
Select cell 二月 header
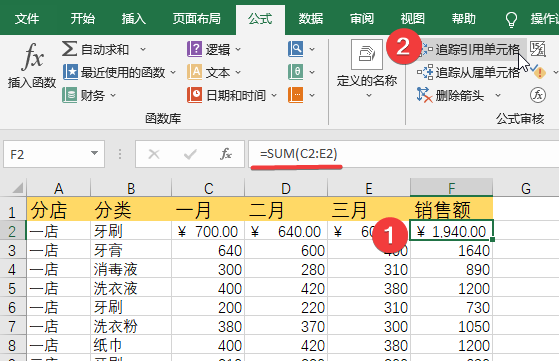tap(286, 210)
